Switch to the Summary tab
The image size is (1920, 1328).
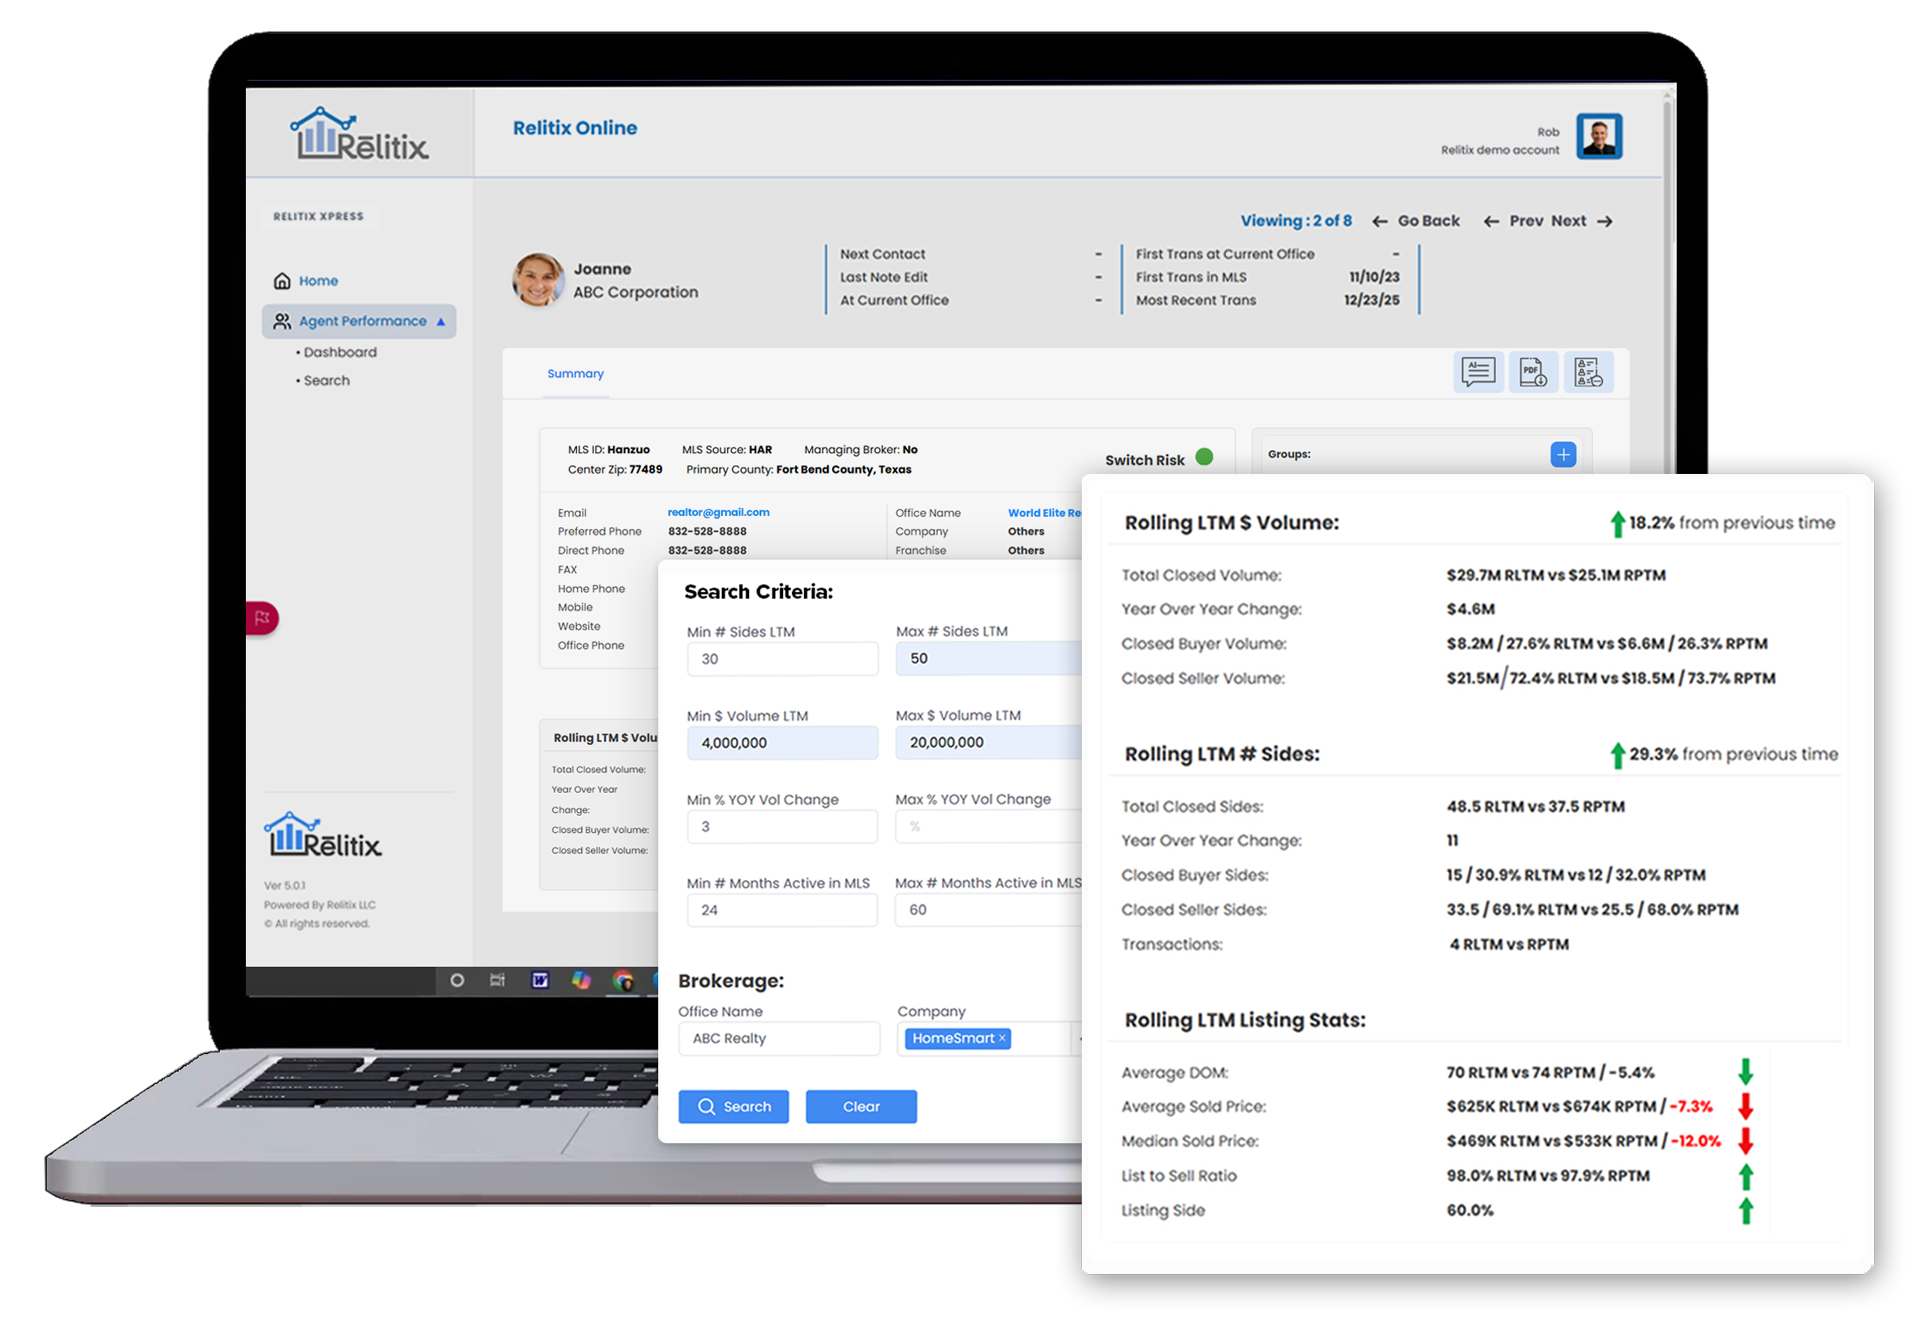pyautogui.click(x=575, y=374)
